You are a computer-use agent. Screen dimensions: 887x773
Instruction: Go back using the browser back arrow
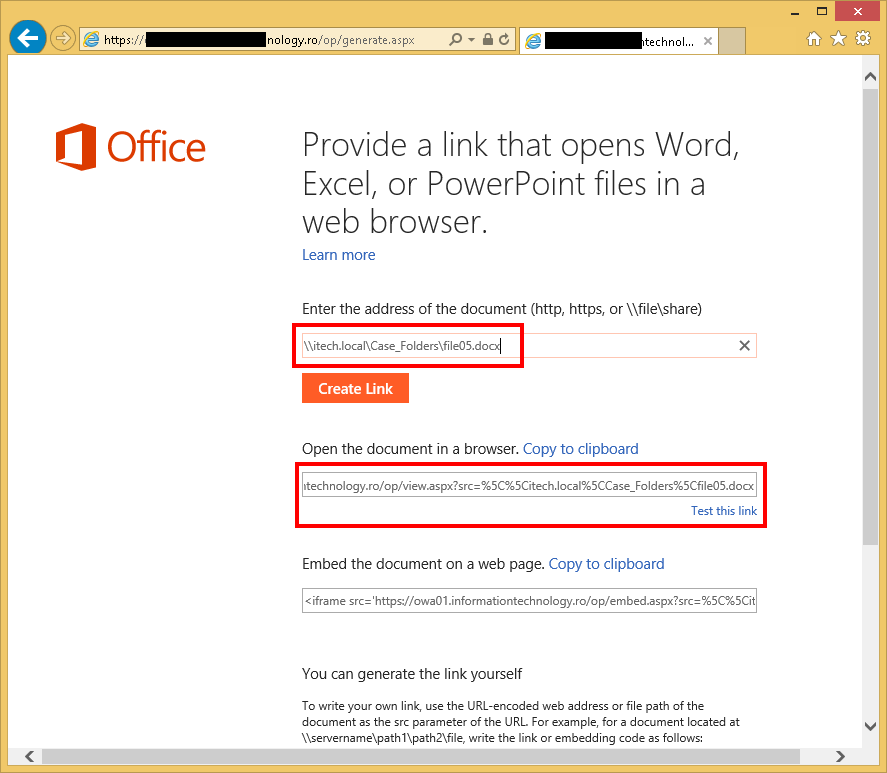(x=28, y=38)
